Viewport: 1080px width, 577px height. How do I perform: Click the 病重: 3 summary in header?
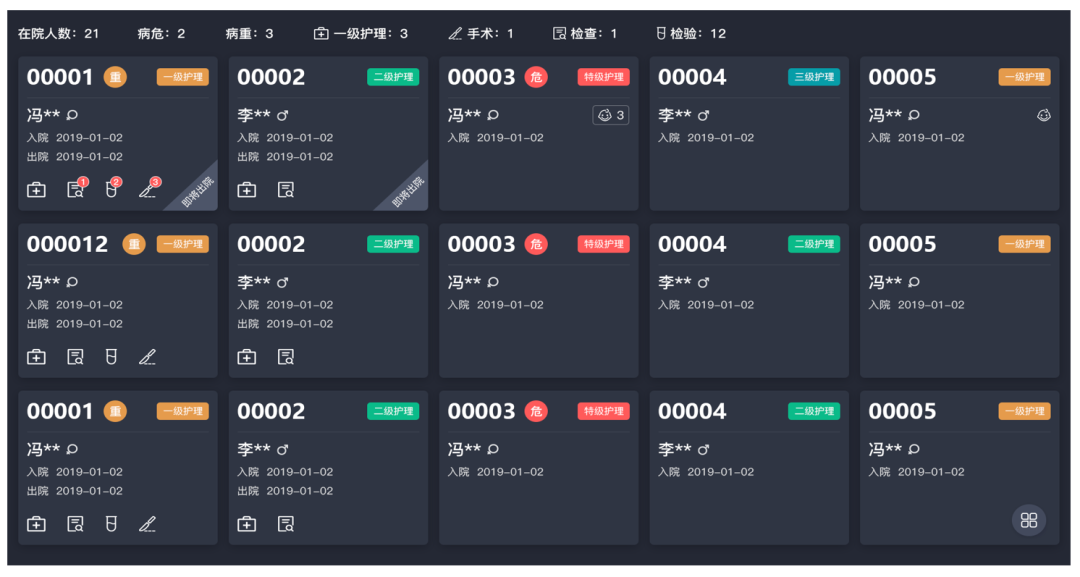(249, 34)
